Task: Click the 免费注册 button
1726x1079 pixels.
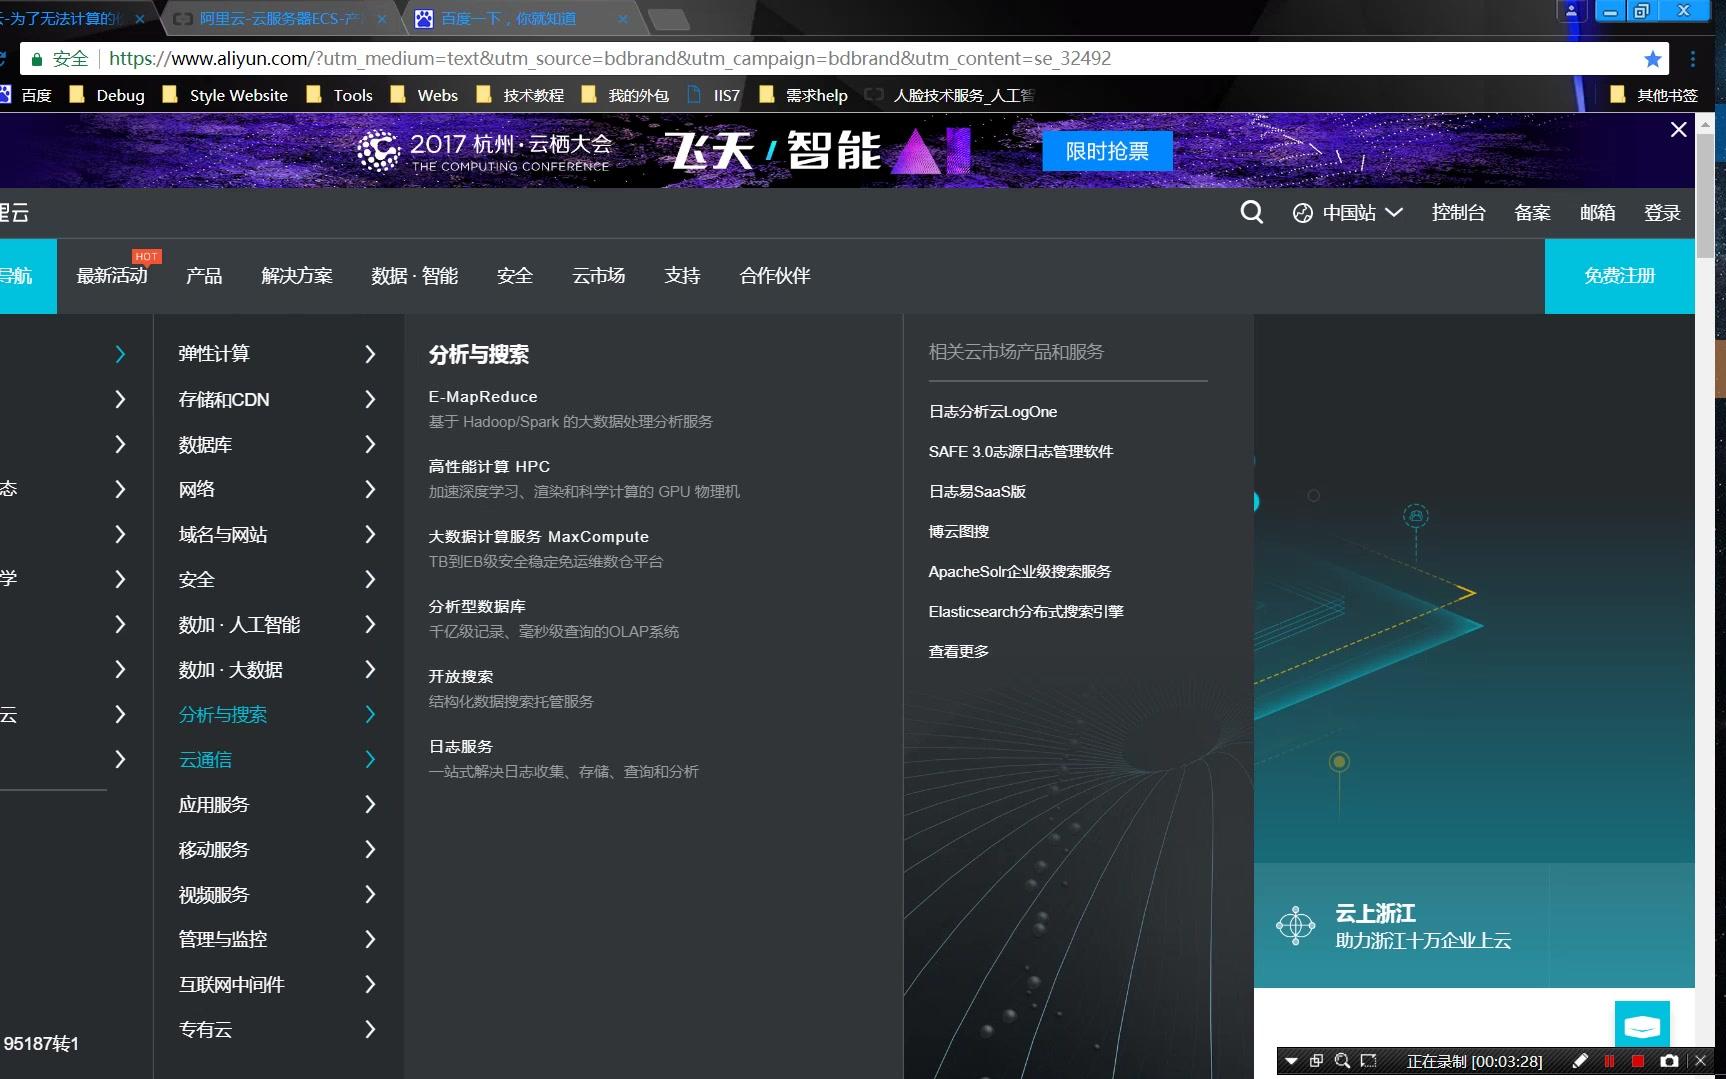Action: pyautogui.click(x=1620, y=276)
